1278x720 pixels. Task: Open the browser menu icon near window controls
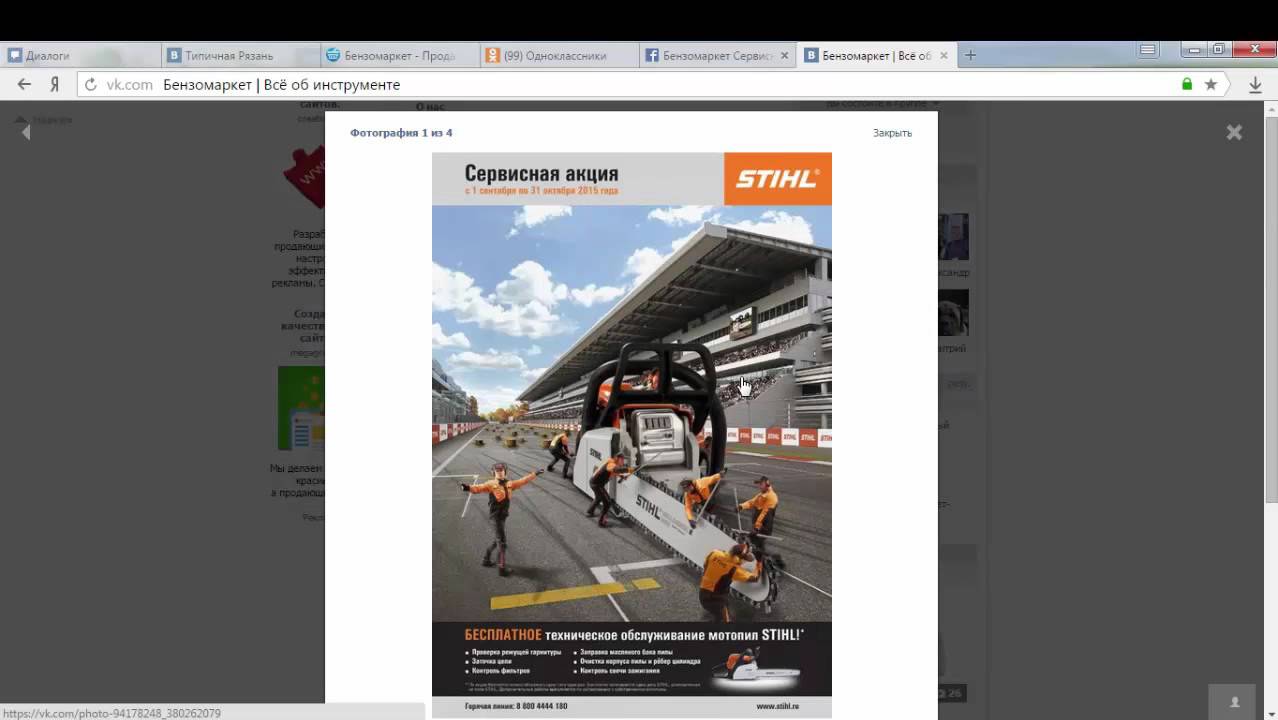click(1148, 50)
